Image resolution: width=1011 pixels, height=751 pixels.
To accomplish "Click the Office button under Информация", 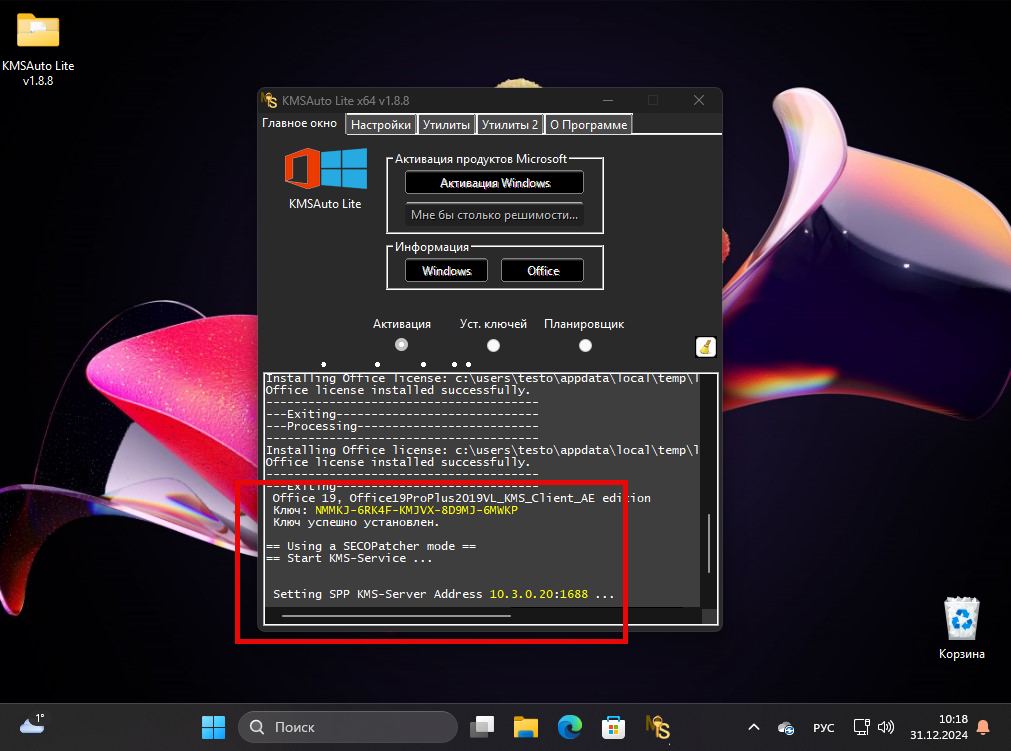I will (542, 270).
